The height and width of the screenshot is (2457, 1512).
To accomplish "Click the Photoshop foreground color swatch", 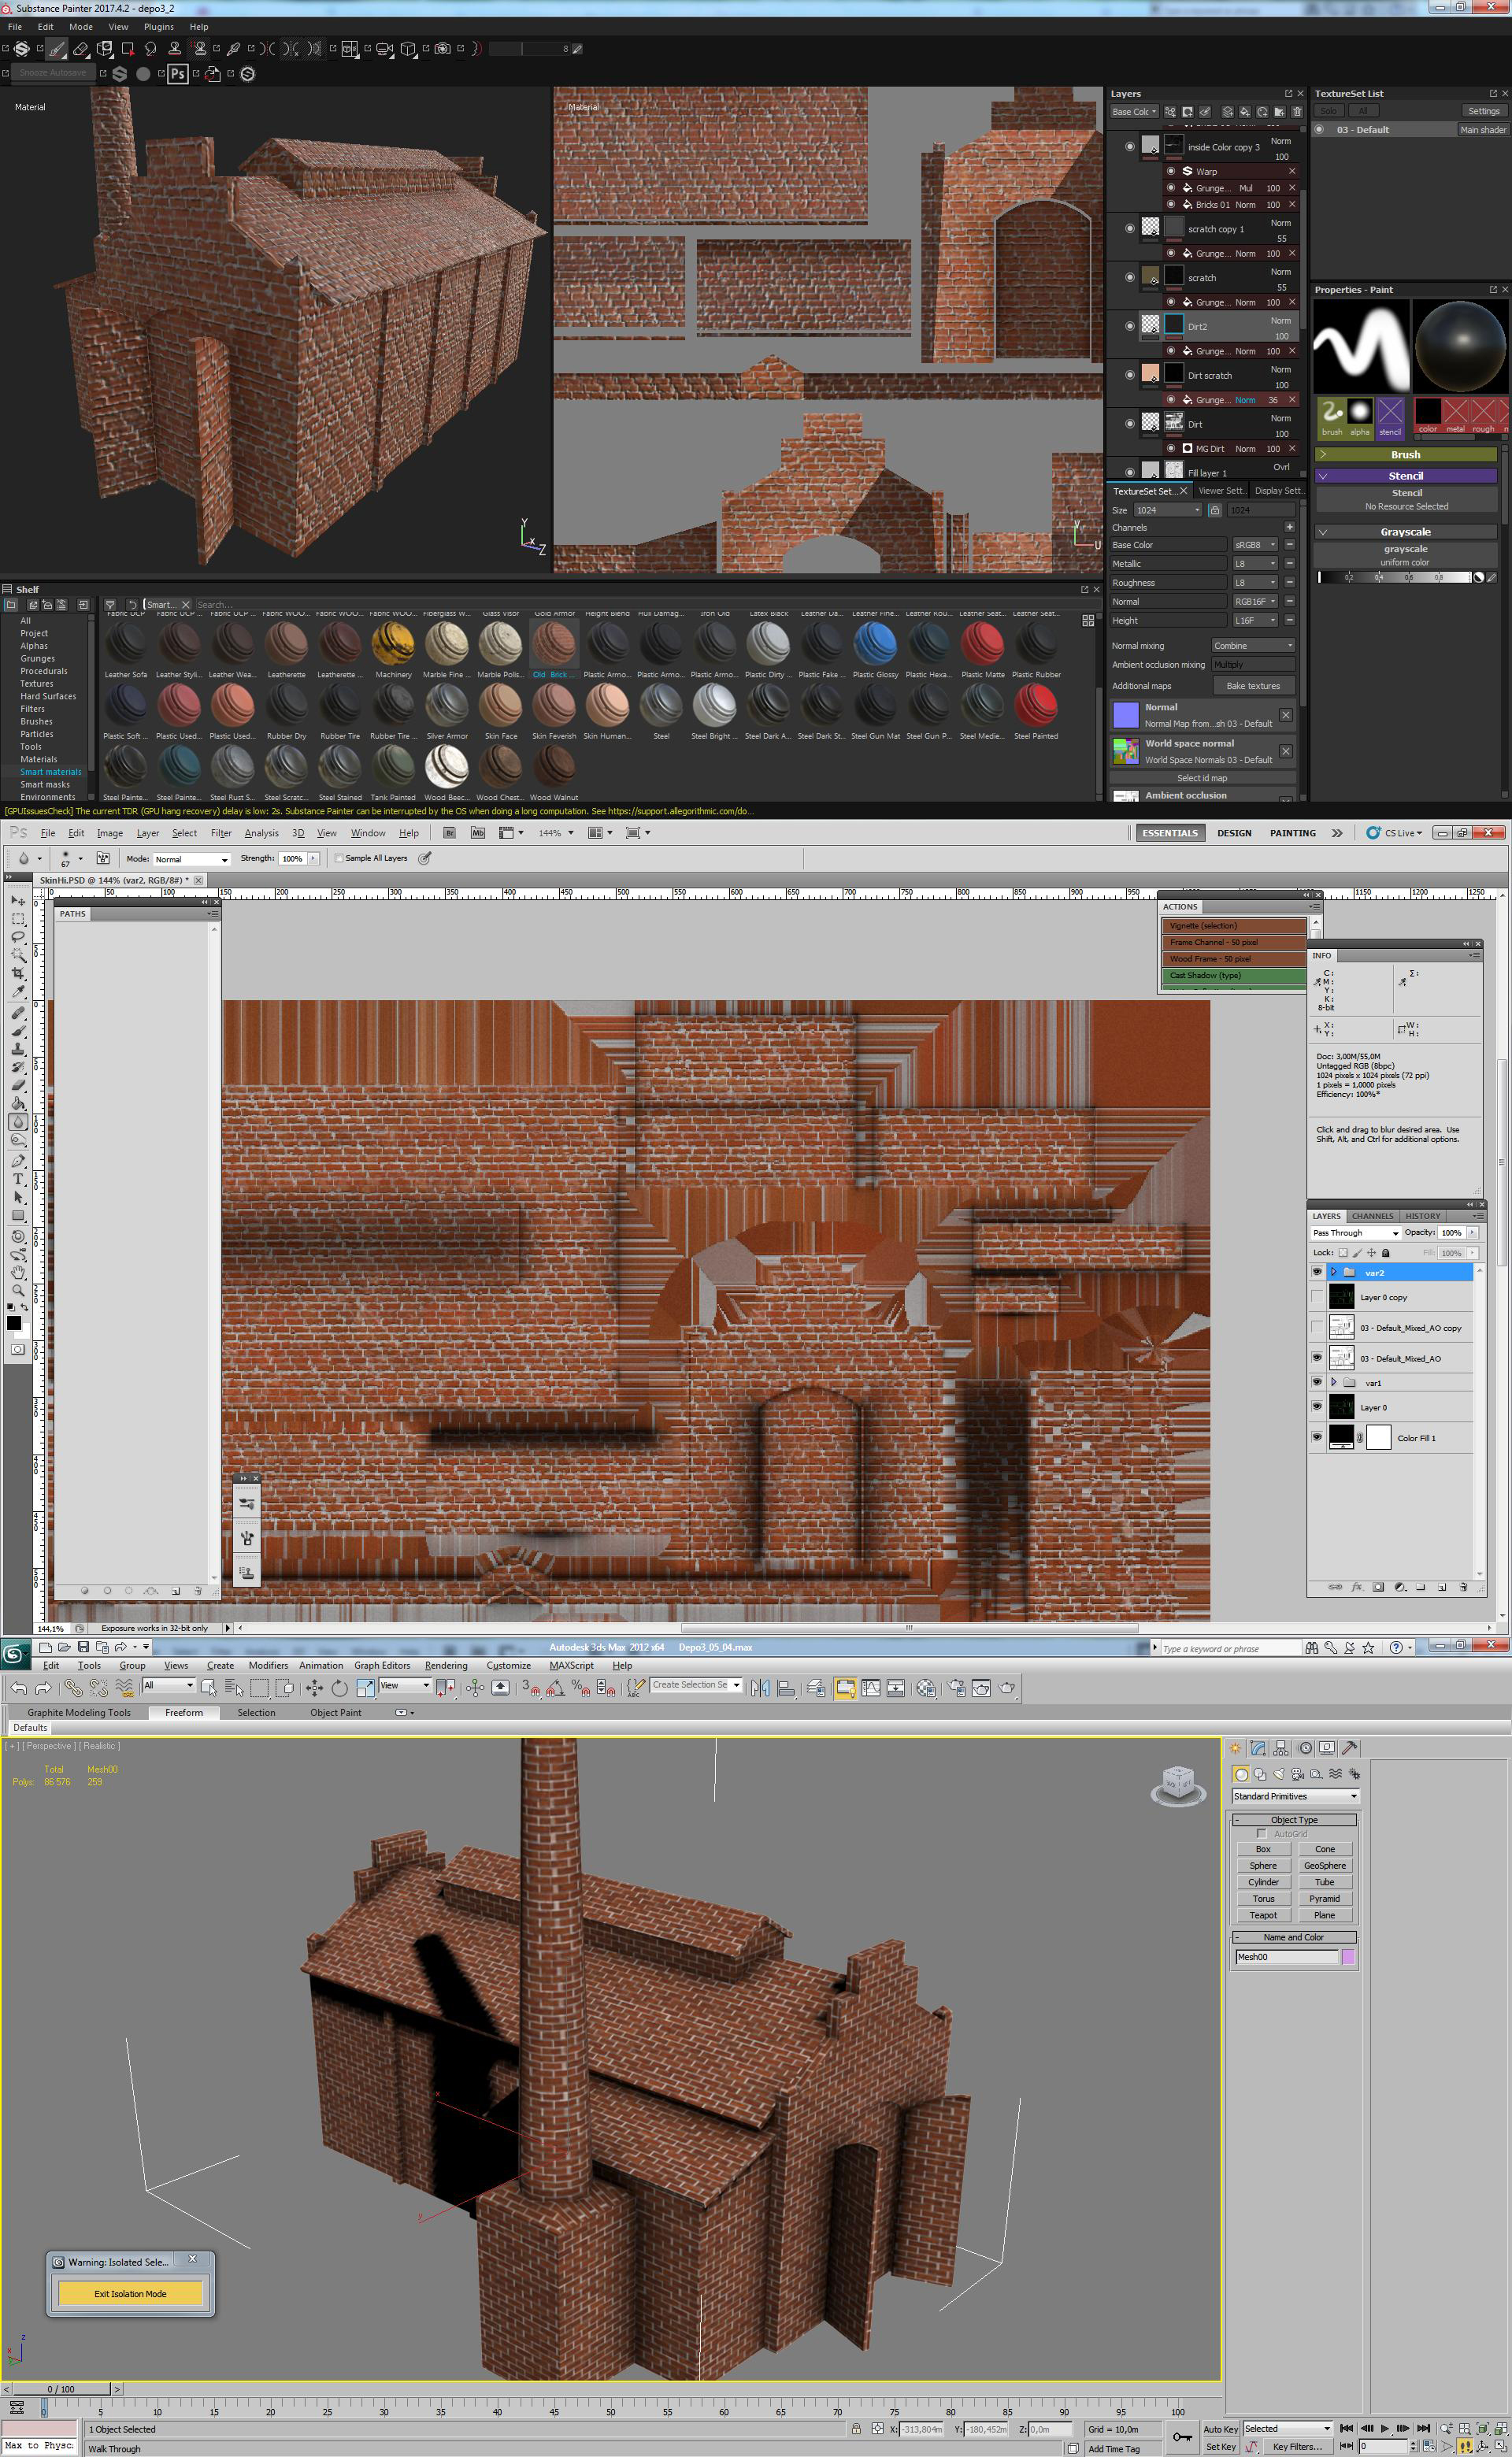I will tap(13, 1322).
